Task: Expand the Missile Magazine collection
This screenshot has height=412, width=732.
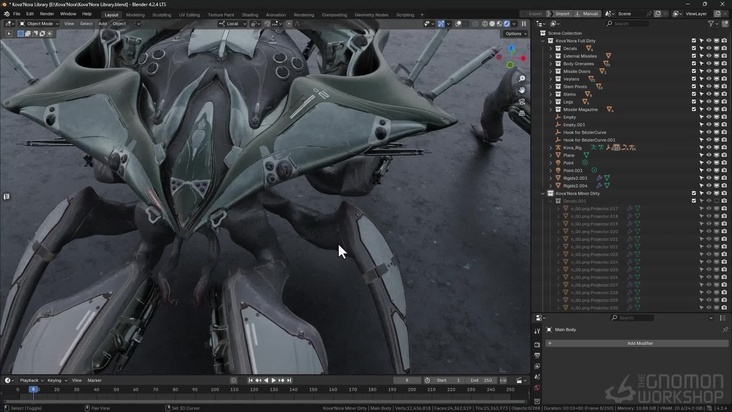Action: click(x=550, y=109)
